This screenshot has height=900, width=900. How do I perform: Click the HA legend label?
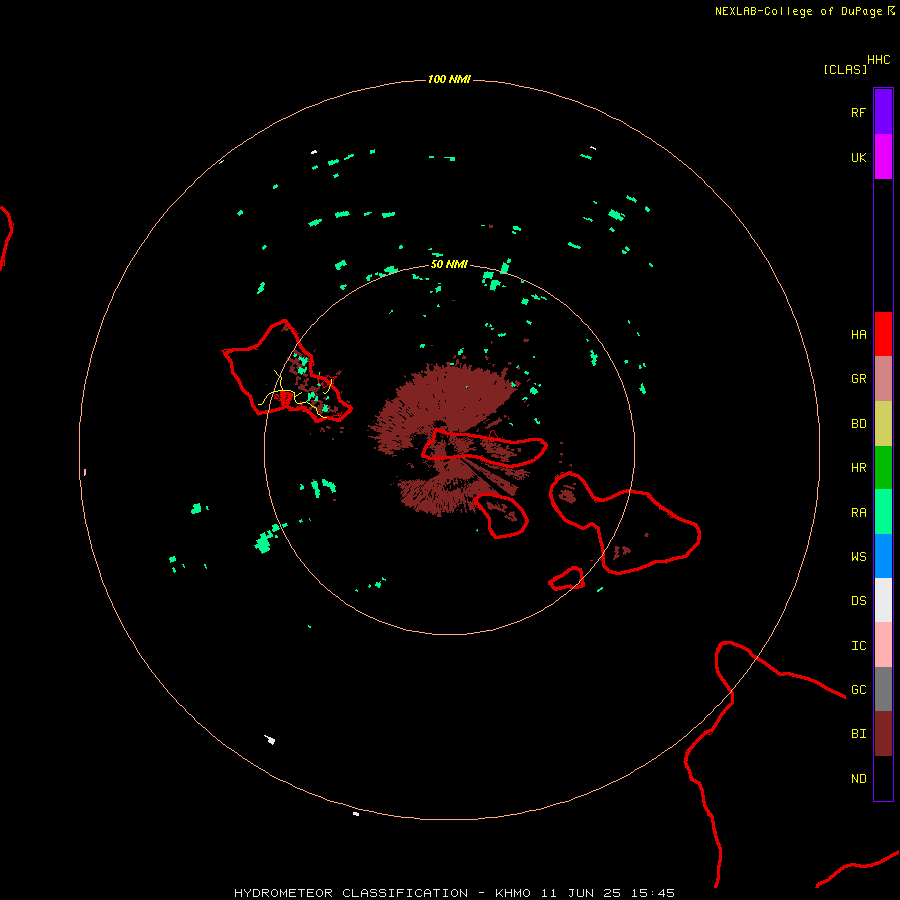[x=858, y=335]
